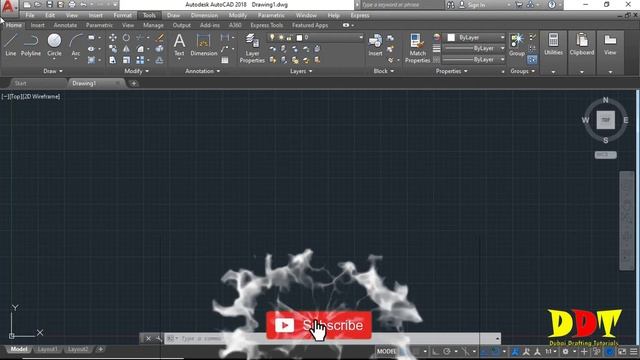This screenshot has width=640, height=360.
Task: Expand the Modify panel
Action: pyautogui.click(x=136, y=71)
